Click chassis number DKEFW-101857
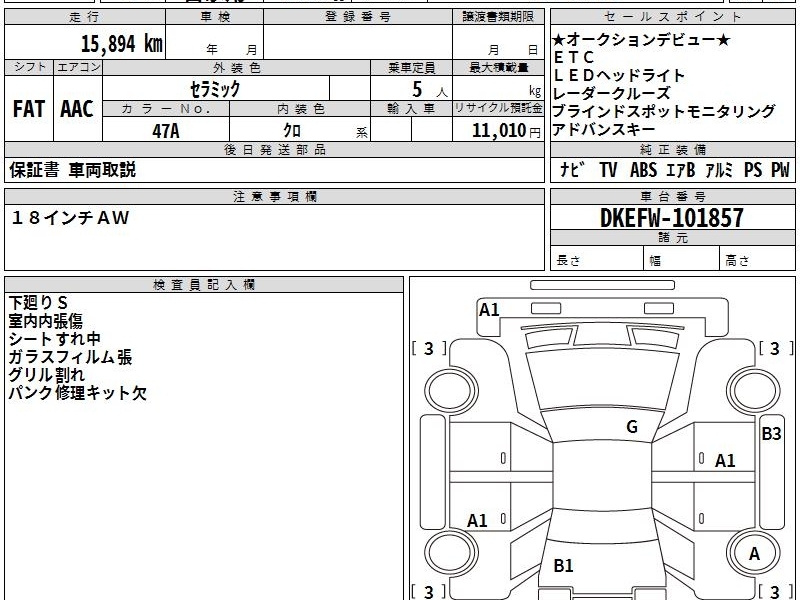 click(x=672, y=218)
